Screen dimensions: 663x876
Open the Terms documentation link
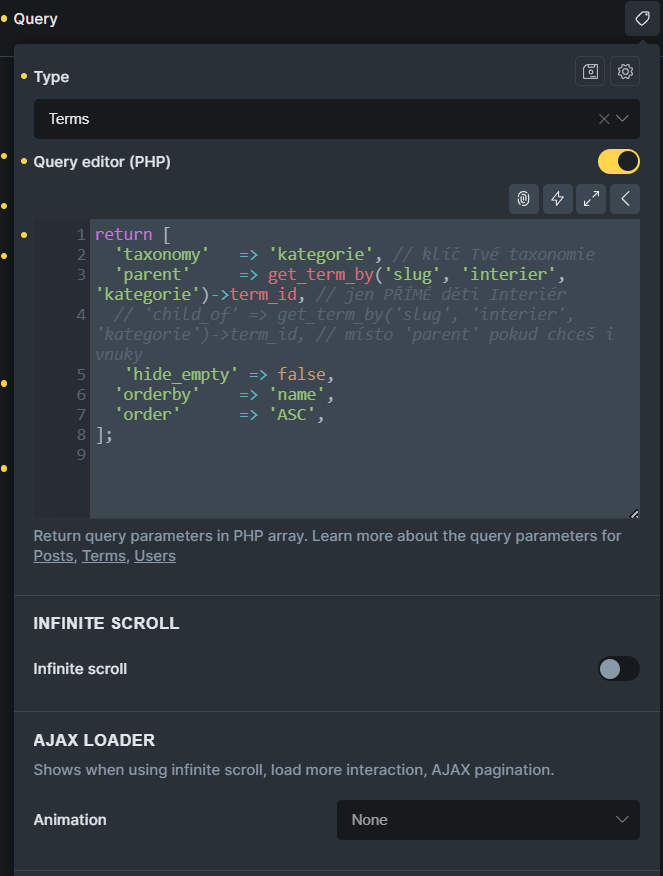coord(104,556)
